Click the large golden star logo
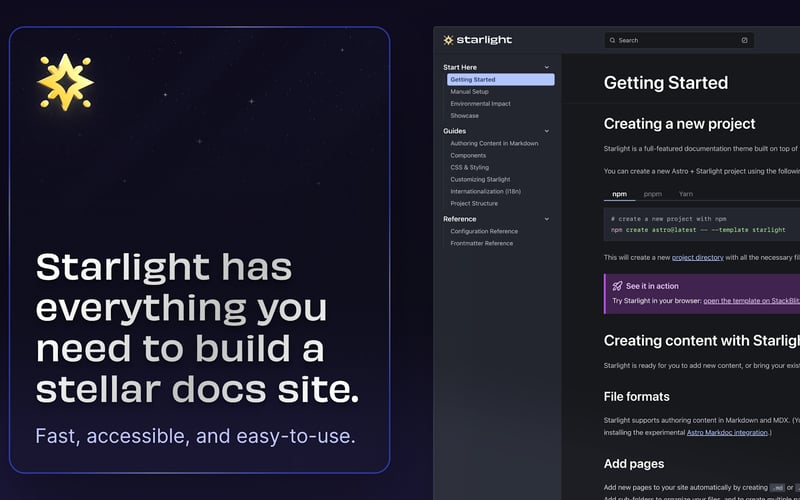 pos(65,82)
